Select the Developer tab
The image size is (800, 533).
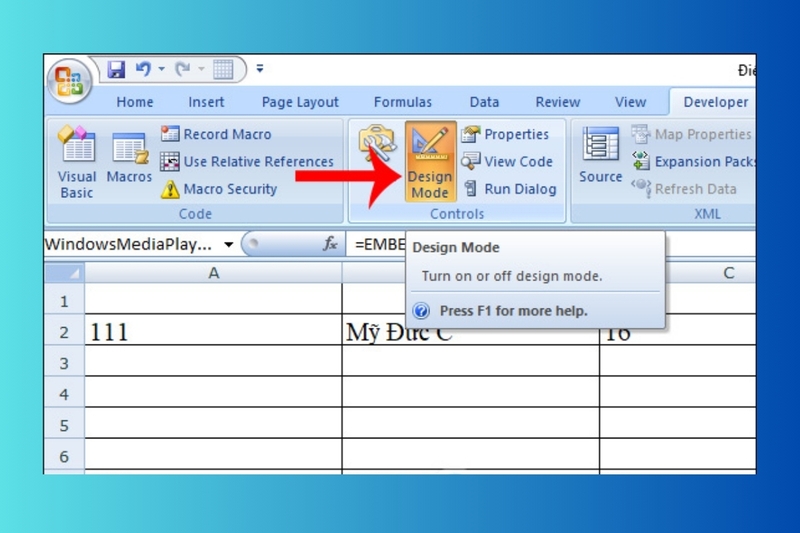coord(715,102)
